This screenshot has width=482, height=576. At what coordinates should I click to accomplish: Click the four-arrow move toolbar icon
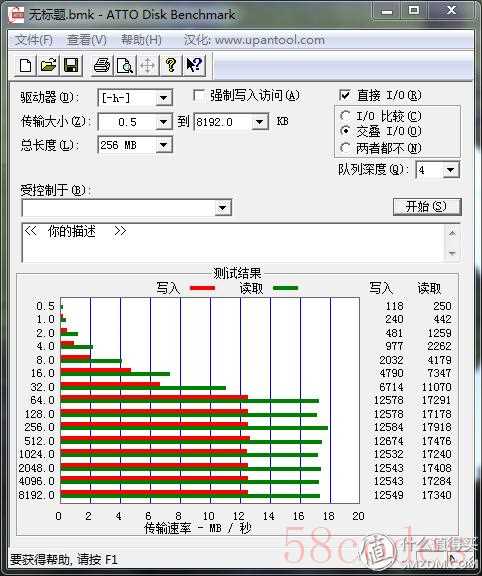(x=147, y=65)
